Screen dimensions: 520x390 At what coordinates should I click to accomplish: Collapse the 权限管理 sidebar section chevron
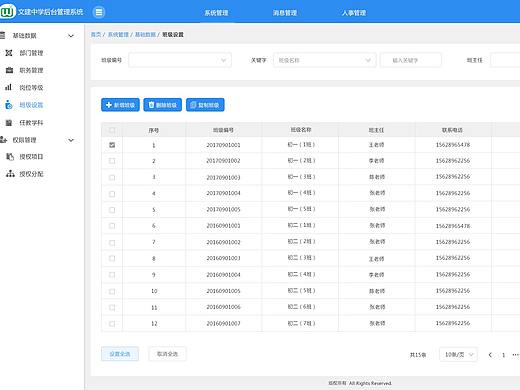[71, 140]
